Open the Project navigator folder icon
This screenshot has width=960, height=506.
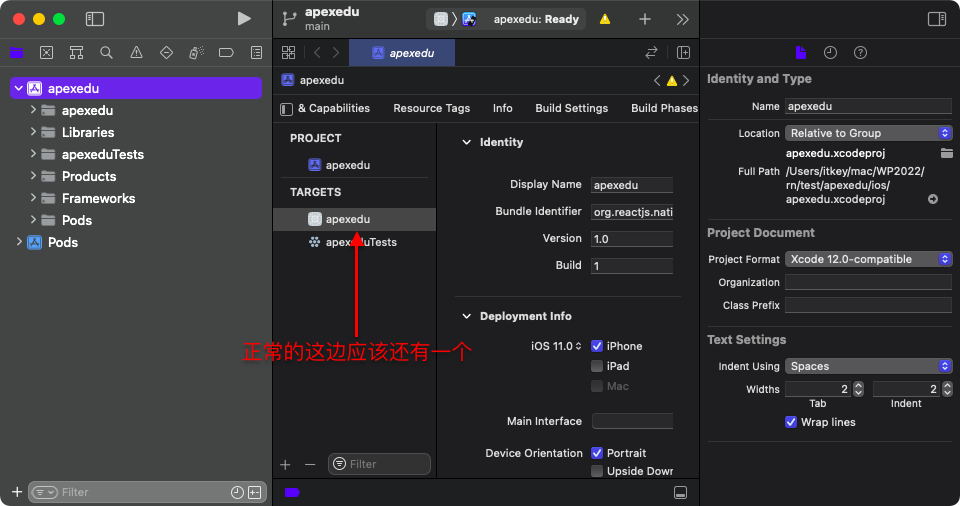click(17, 53)
